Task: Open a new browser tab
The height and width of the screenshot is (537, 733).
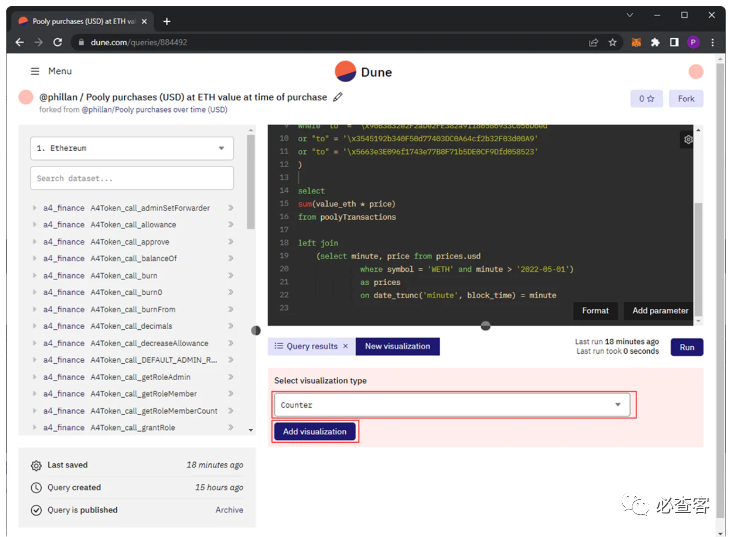Action: tap(167, 21)
